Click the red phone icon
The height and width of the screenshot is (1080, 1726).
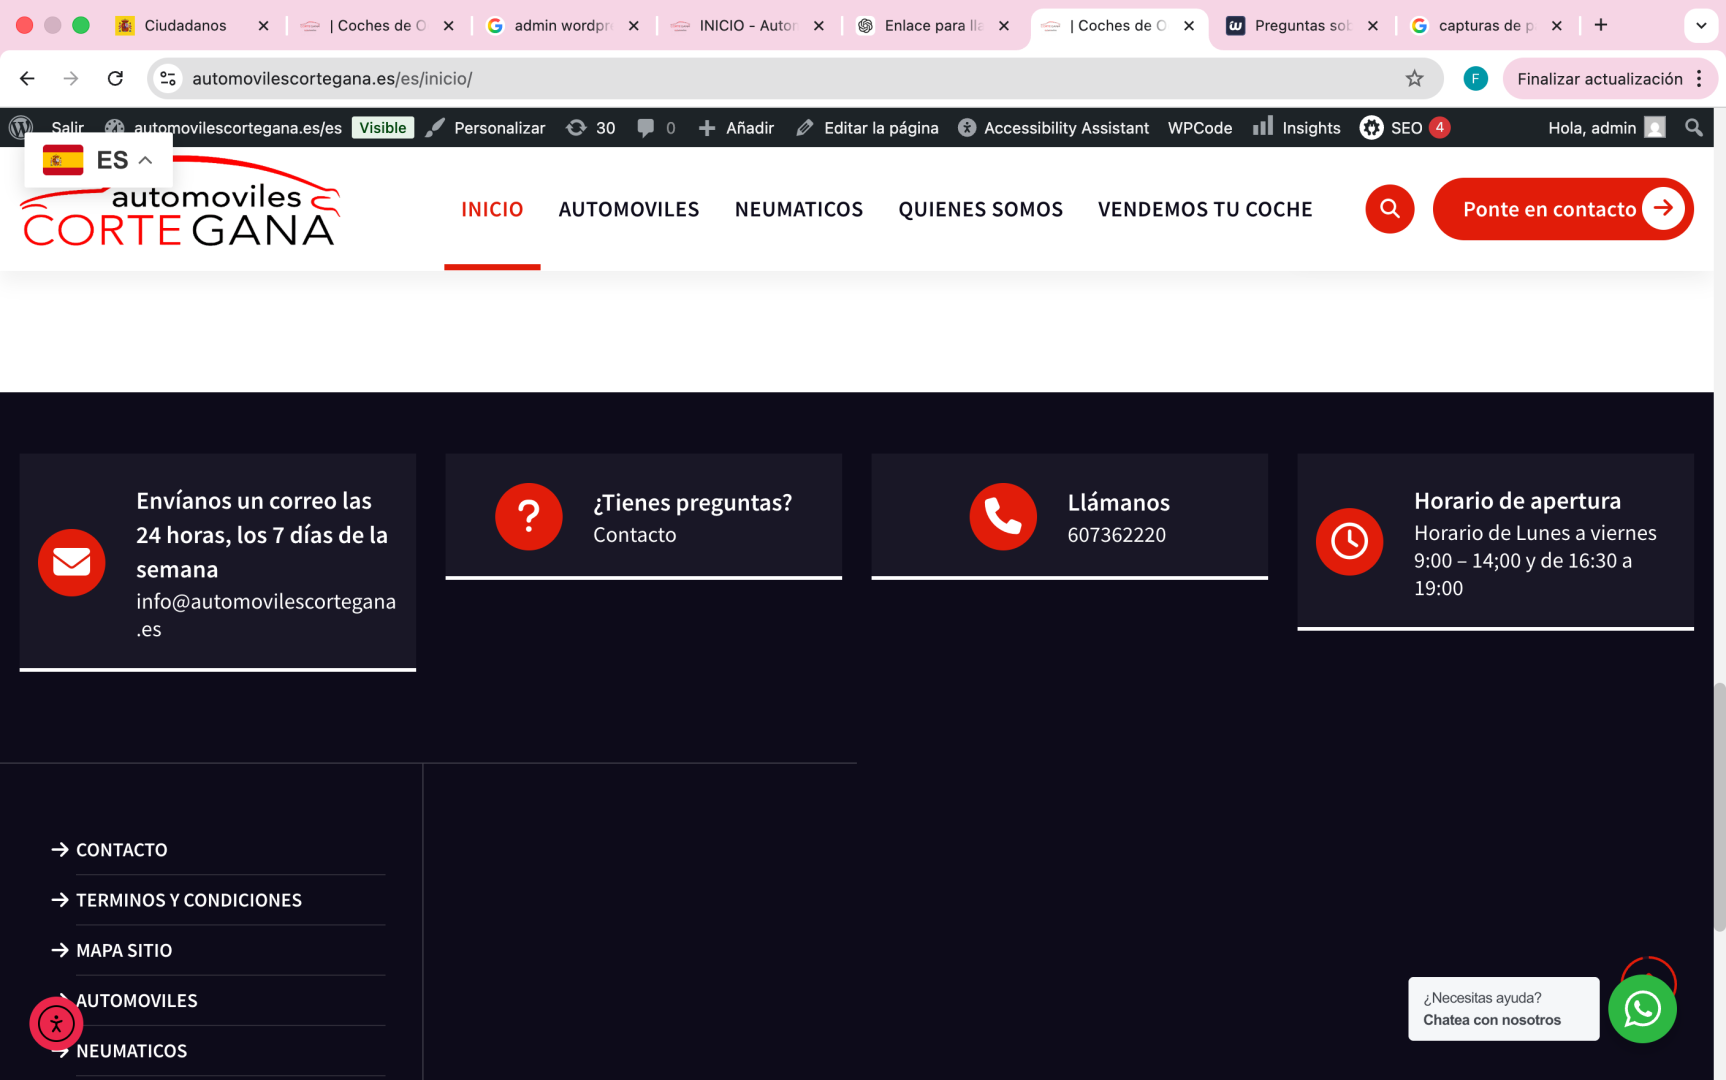[x=1002, y=517]
